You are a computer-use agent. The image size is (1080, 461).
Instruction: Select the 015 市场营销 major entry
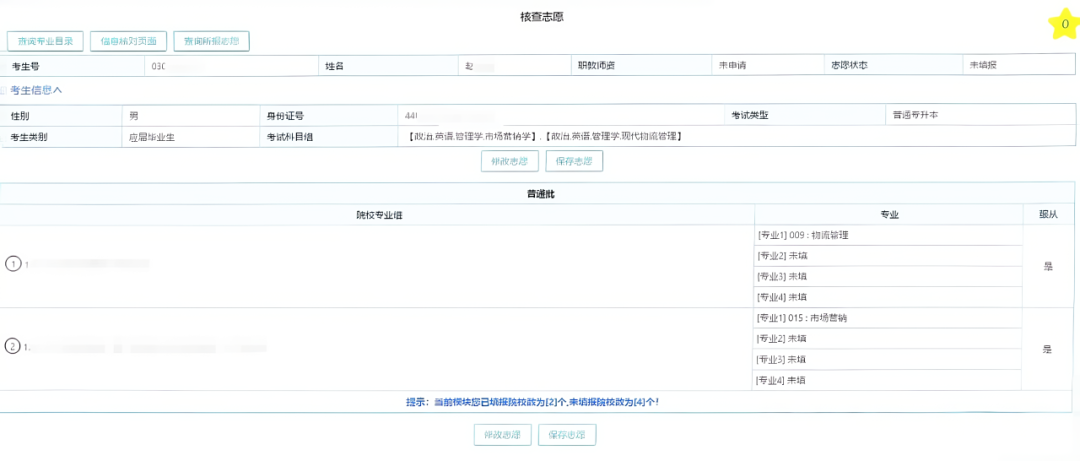[x=810, y=318]
